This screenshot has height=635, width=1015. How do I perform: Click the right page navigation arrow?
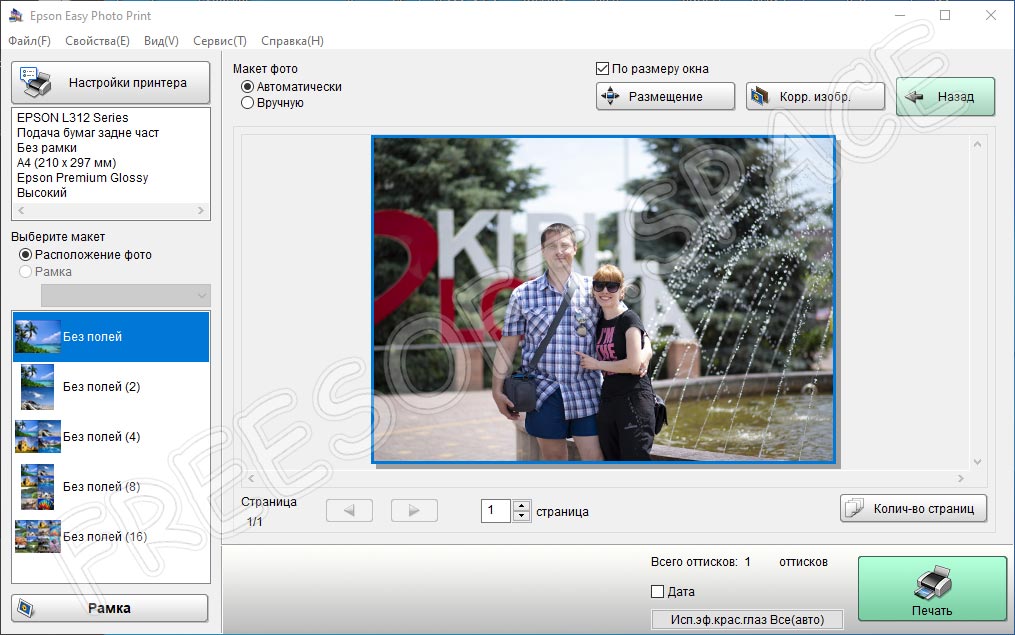(x=414, y=510)
